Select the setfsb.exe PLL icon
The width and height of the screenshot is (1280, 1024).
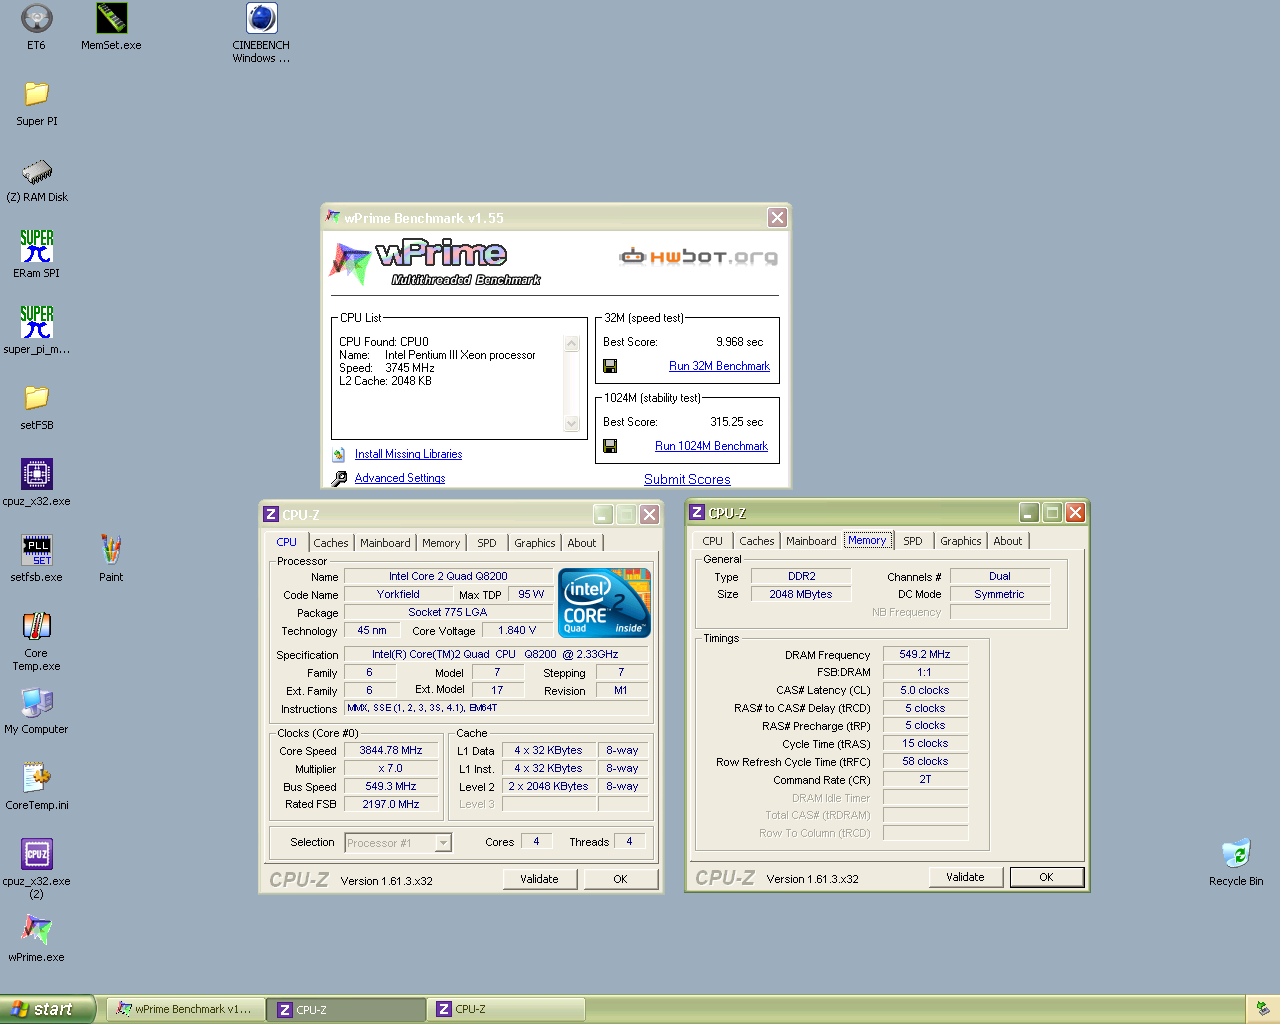pyautogui.click(x=37, y=559)
